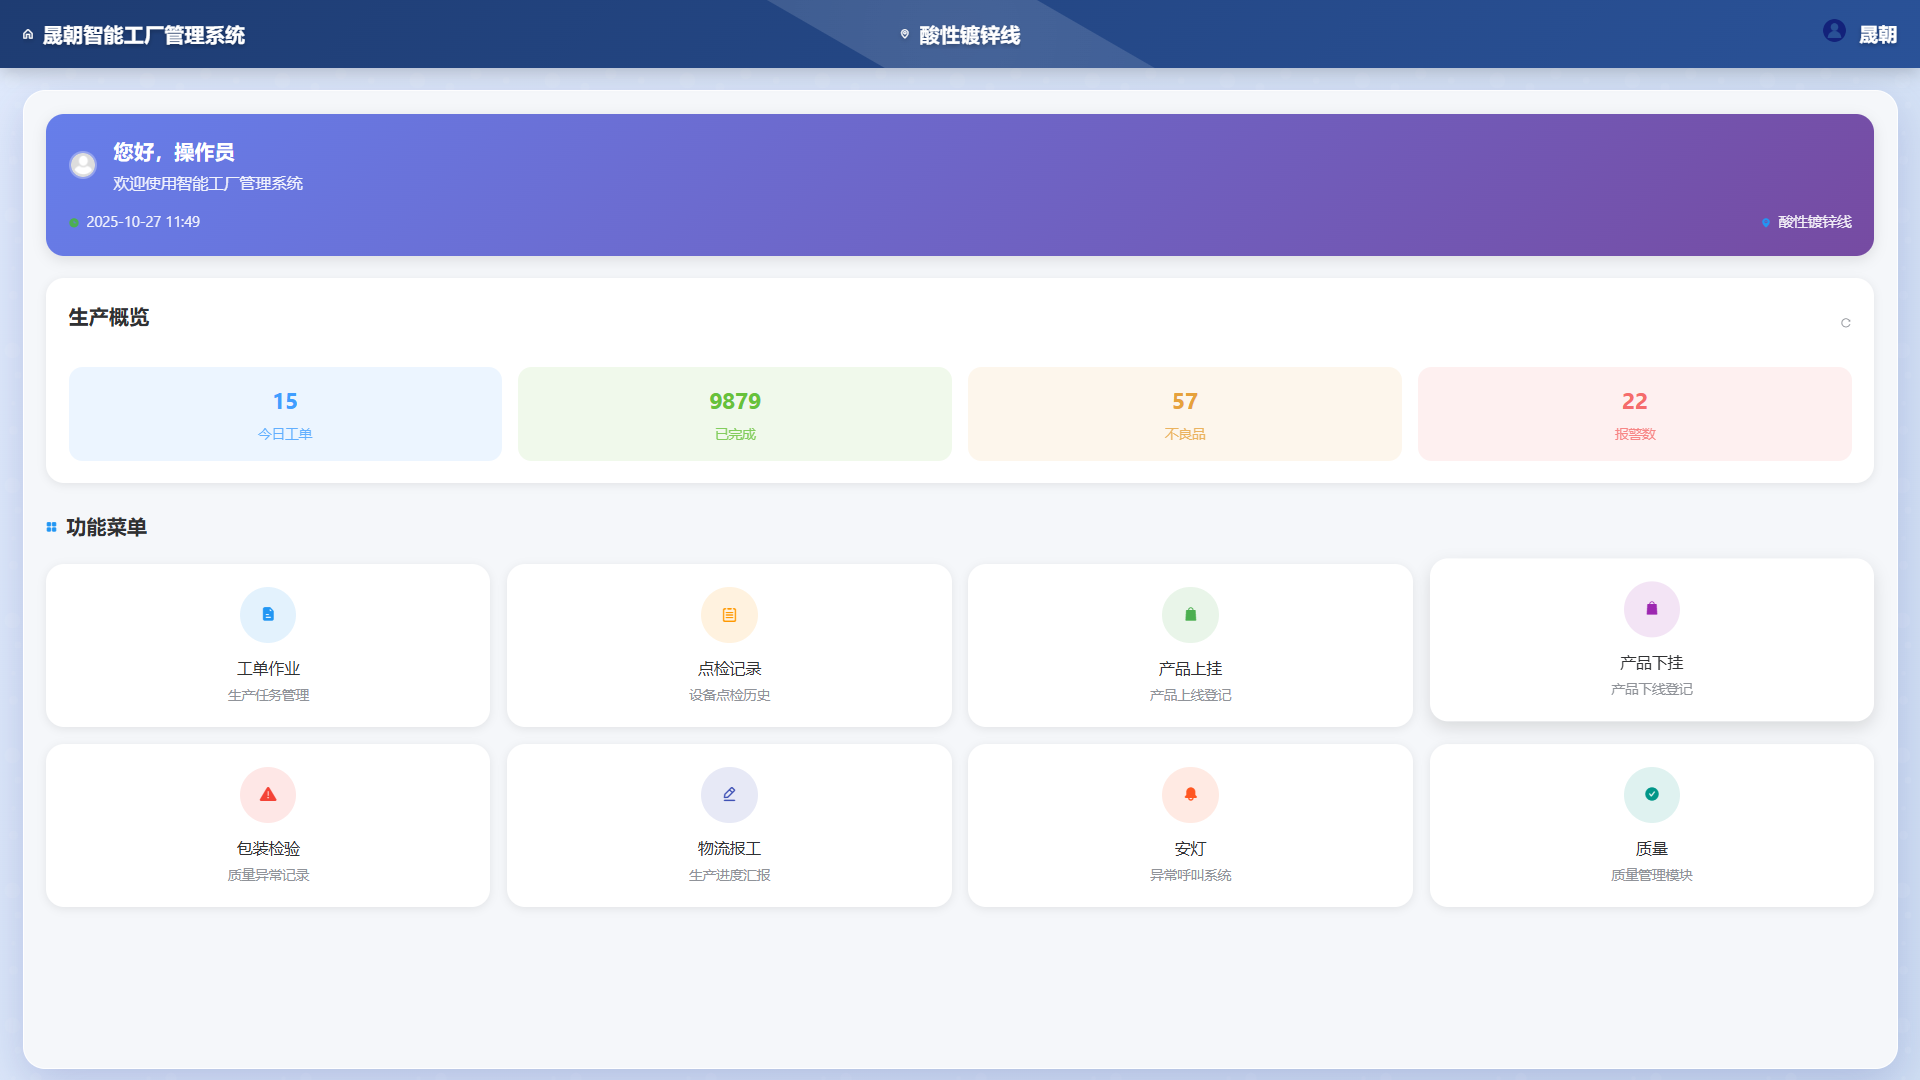The image size is (1920, 1080).
Task: Click the home icon in header
Action: pos(28,35)
